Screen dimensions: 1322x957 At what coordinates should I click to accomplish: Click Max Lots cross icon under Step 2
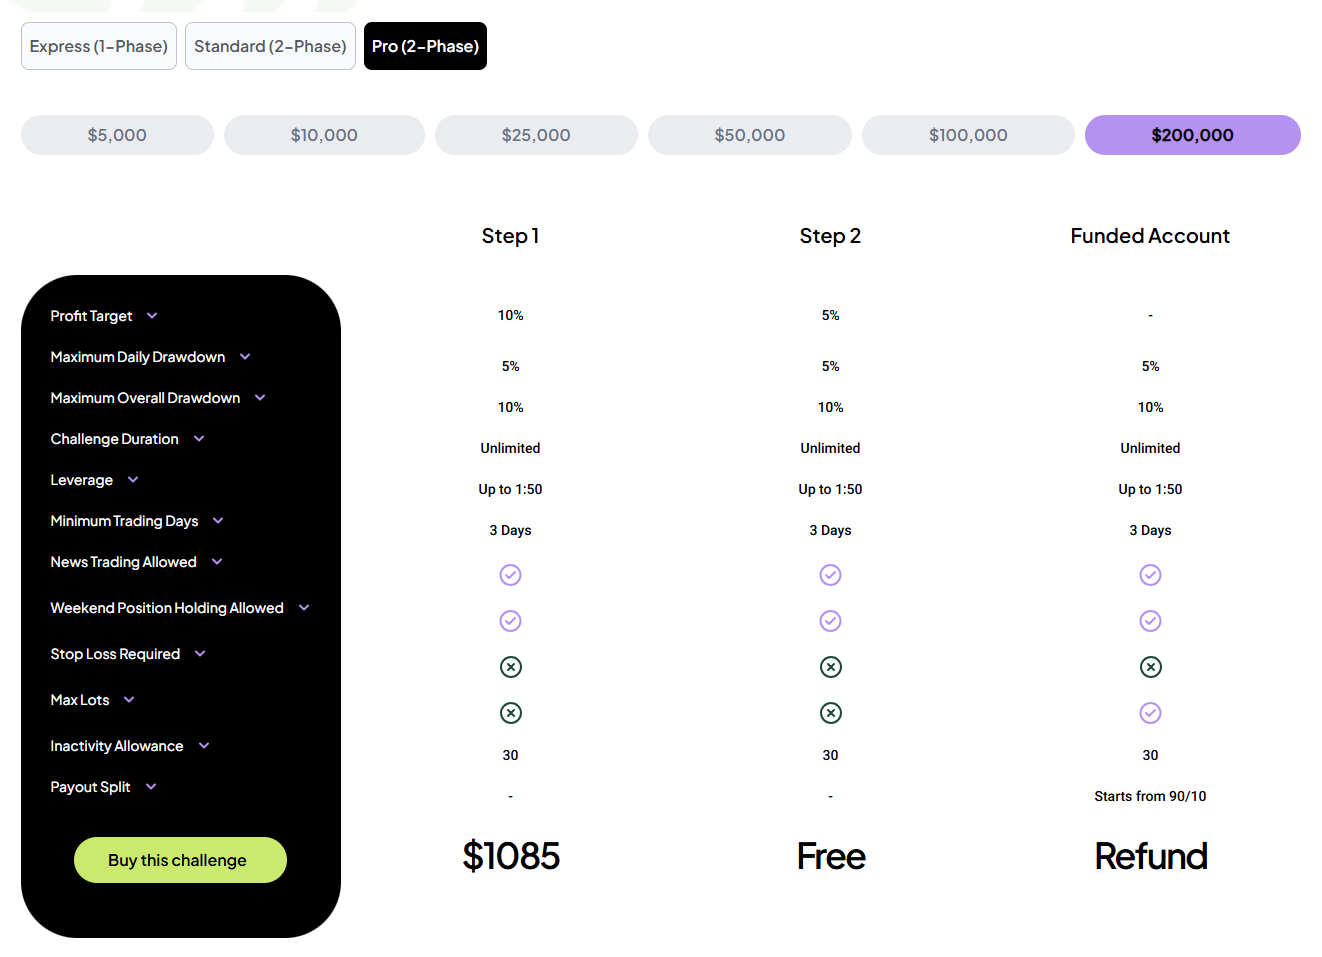(830, 713)
